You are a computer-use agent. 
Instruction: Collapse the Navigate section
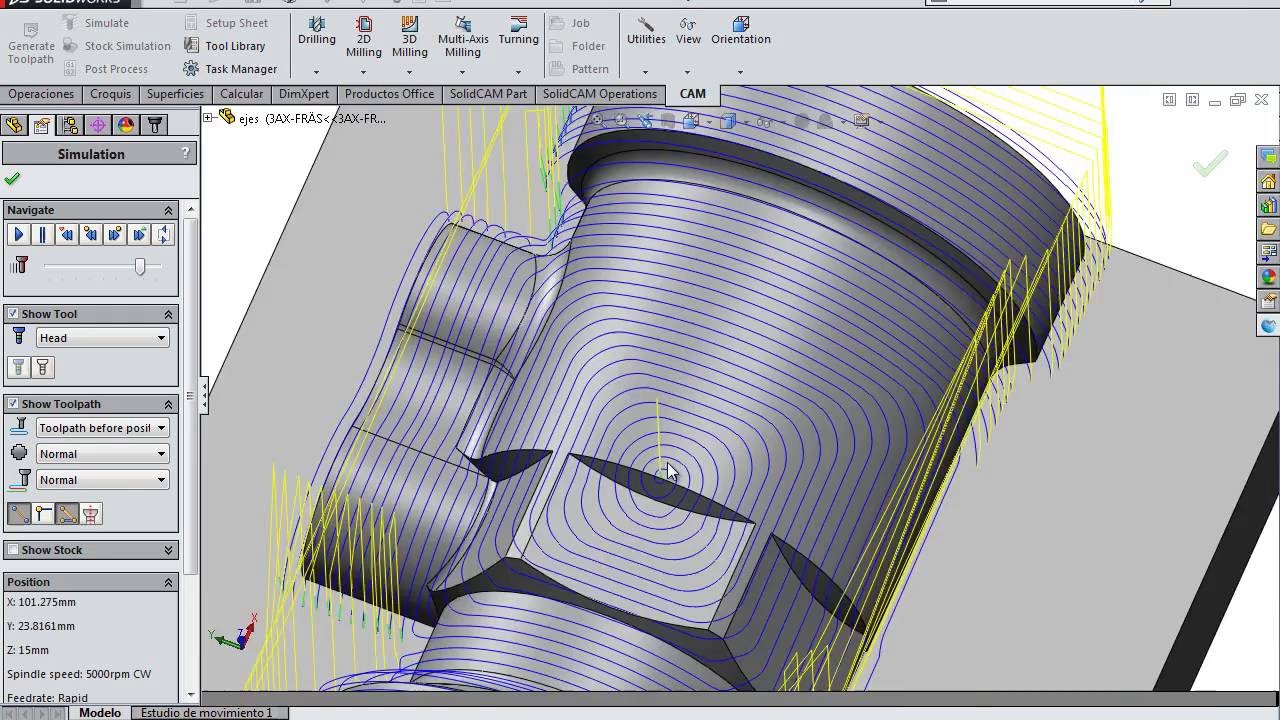[x=168, y=210]
